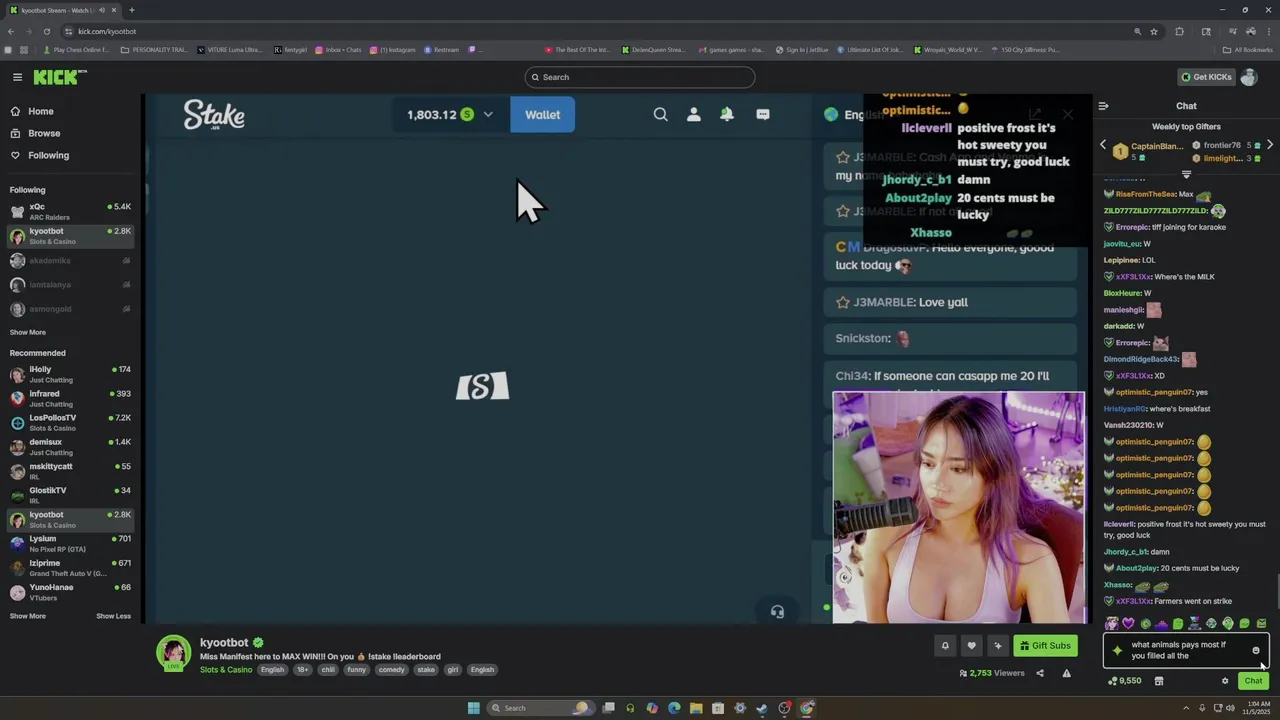Open Stake support headset icon
The width and height of the screenshot is (1280, 720).
tap(777, 611)
